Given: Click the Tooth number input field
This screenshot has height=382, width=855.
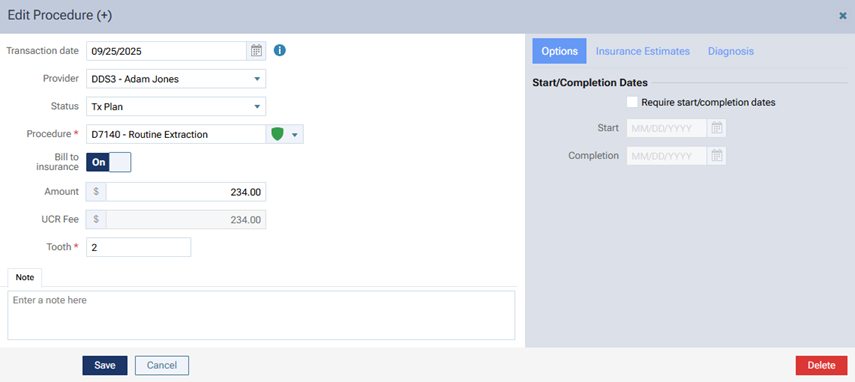Looking at the screenshot, I should (x=139, y=247).
